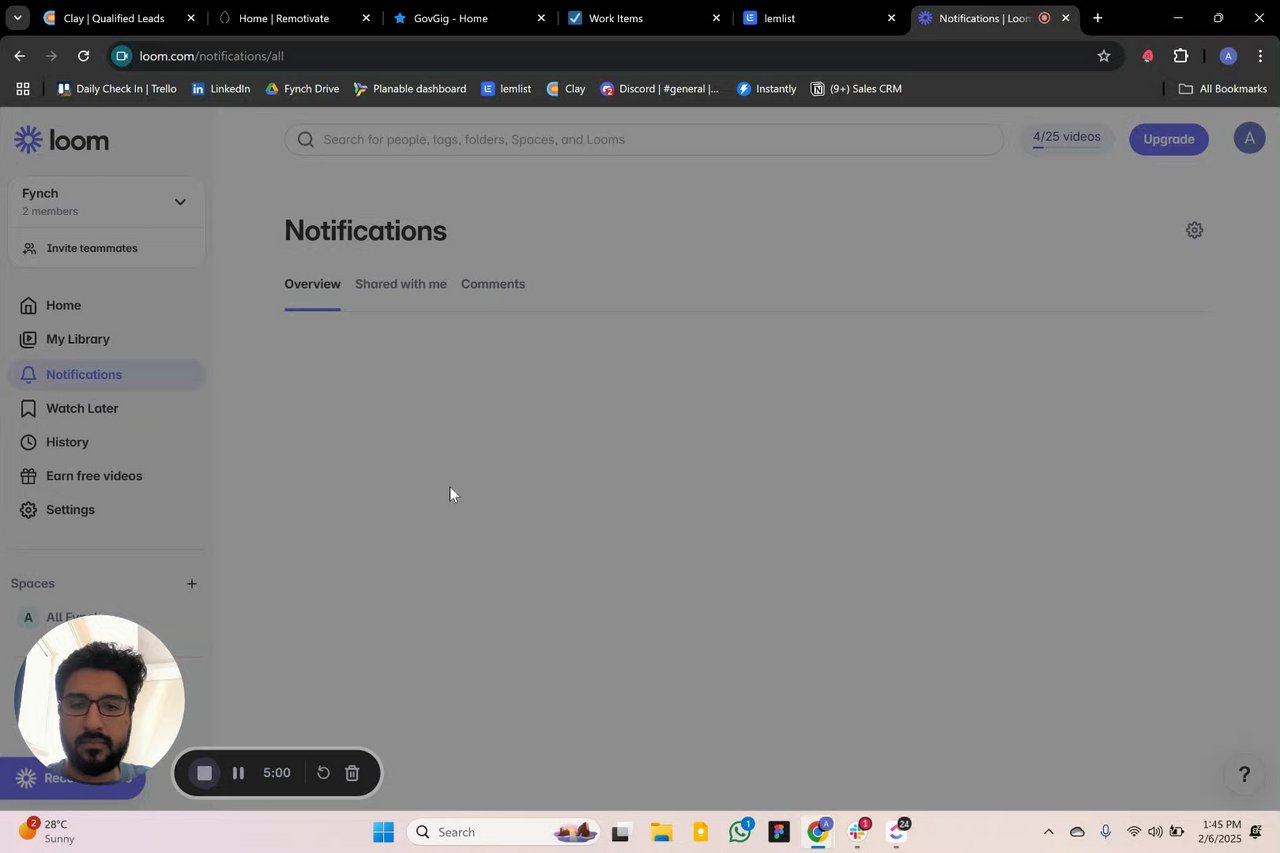1280x853 pixels.
Task: Open Figma from taskbar
Action: click(x=779, y=832)
